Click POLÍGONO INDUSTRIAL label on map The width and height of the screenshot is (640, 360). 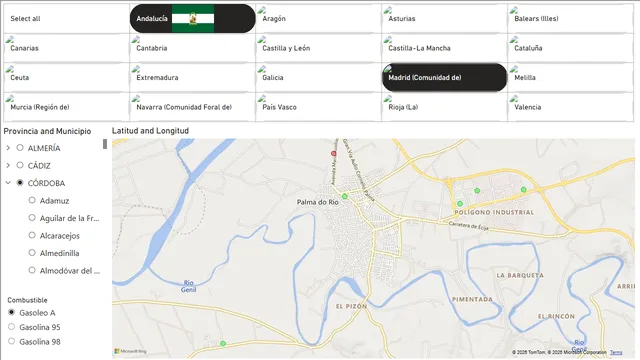[494, 212]
